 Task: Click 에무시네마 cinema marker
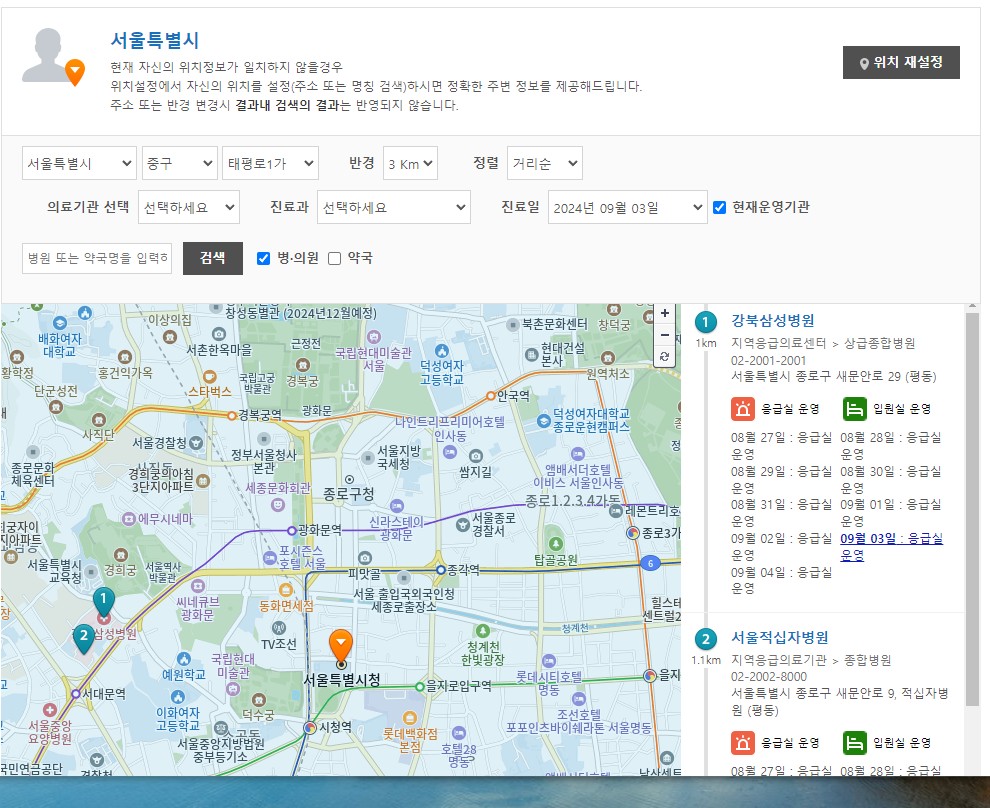click(129, 519)
